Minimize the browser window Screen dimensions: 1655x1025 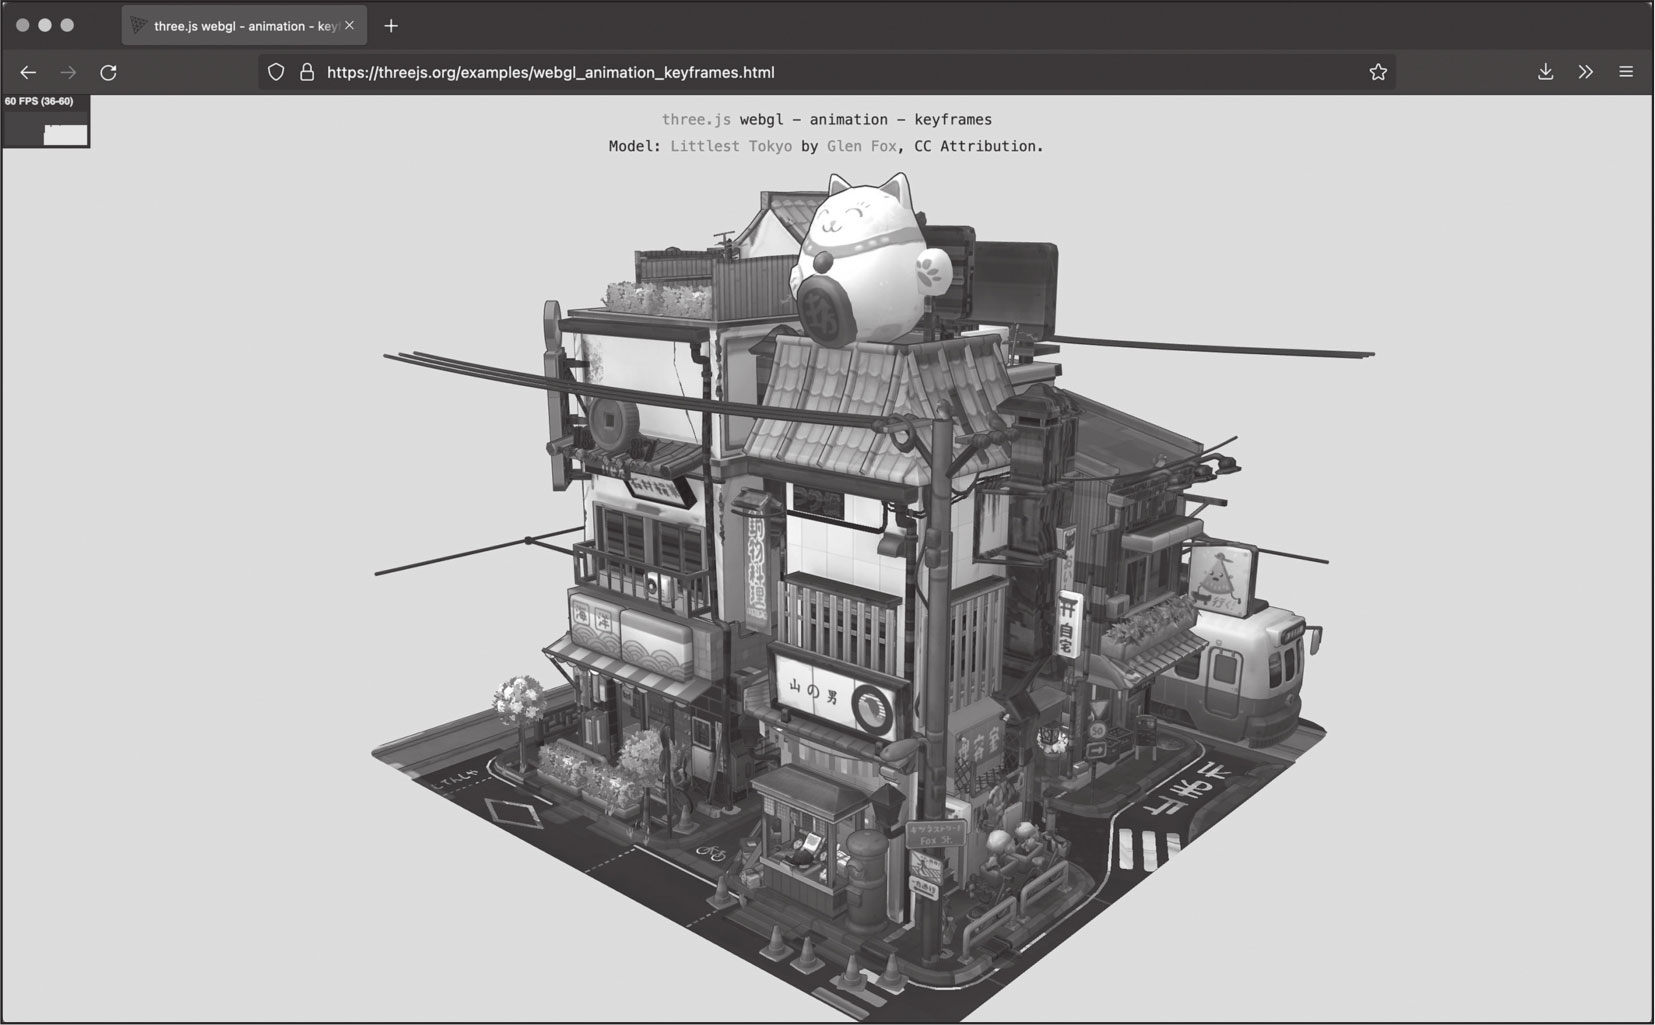click(45, 25)
